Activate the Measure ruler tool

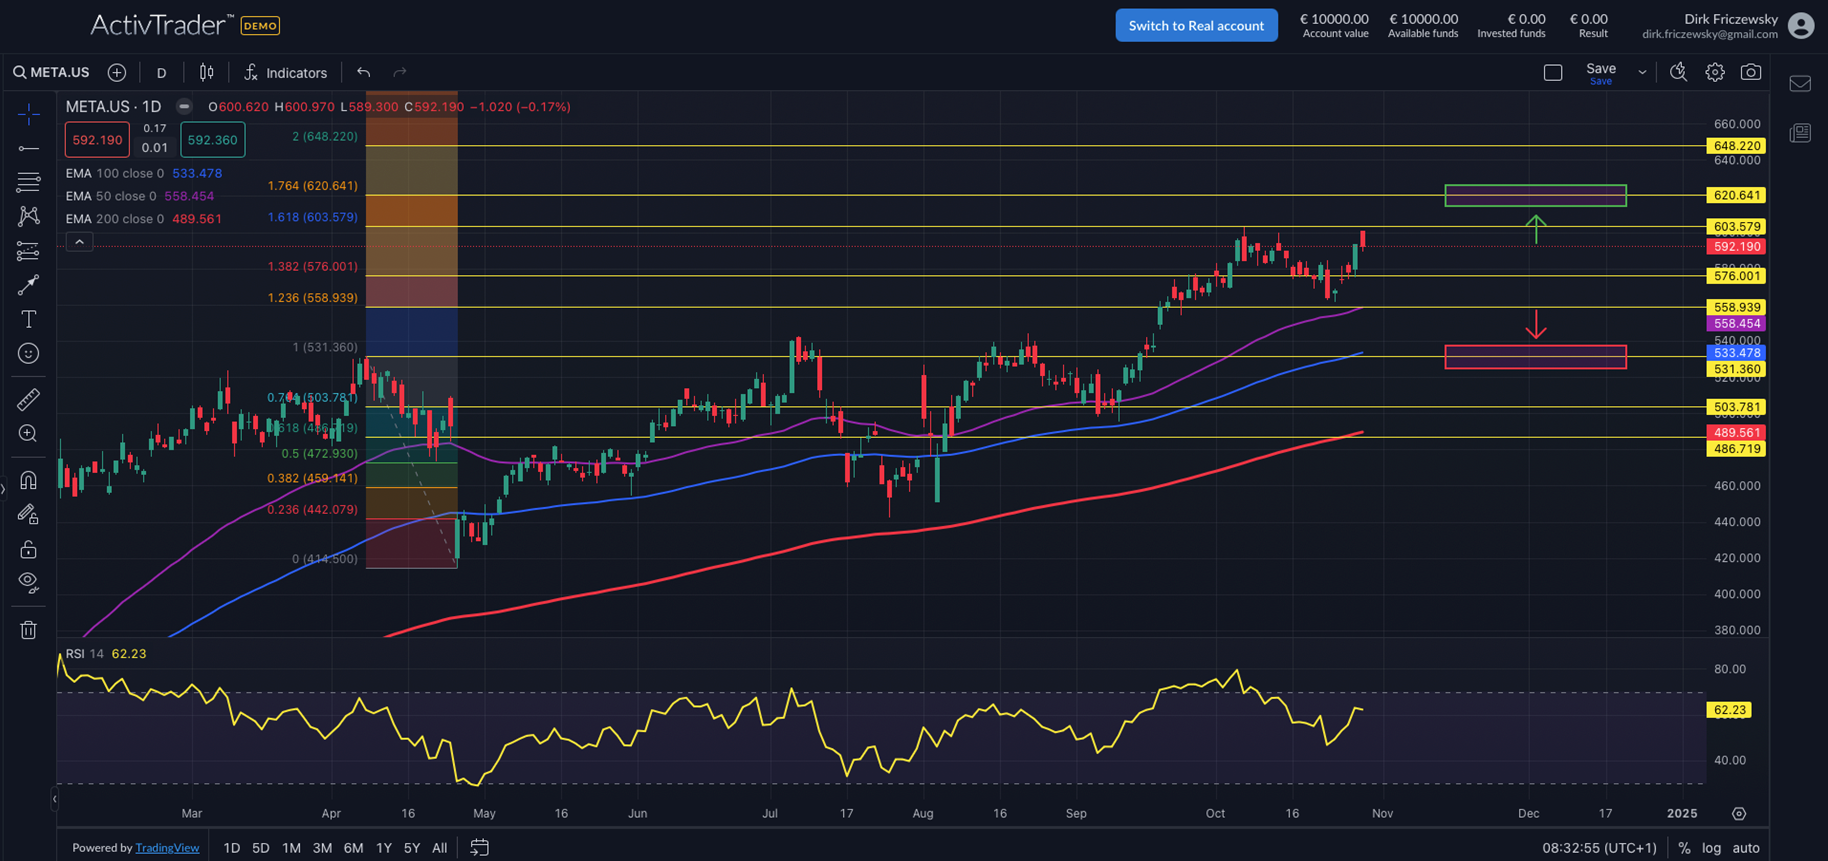28,400
